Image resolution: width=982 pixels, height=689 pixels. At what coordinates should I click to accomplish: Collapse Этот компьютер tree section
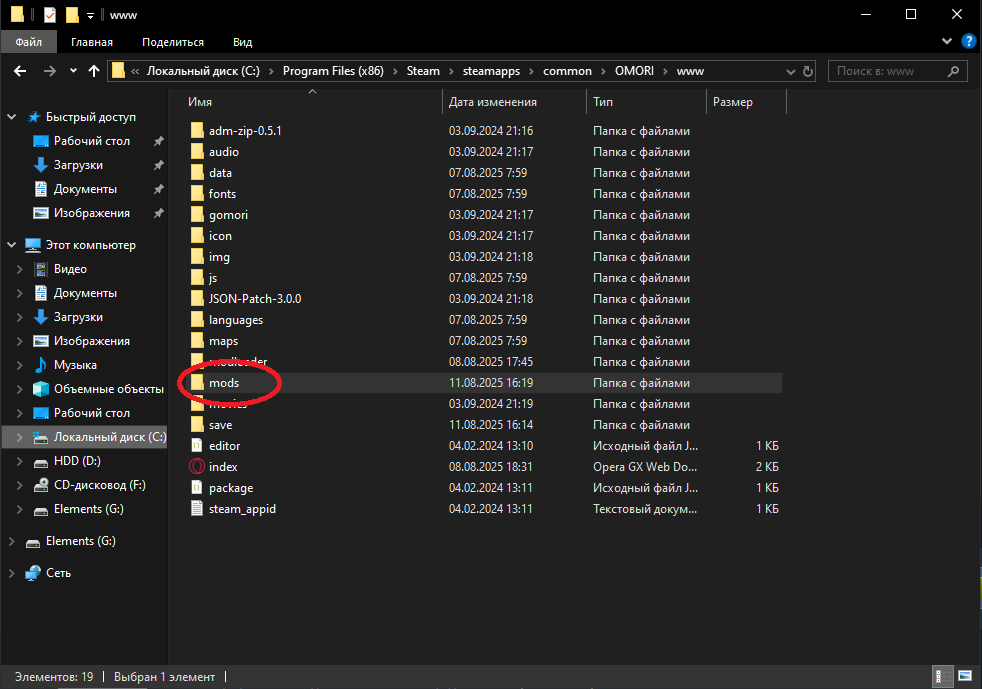click(11, 245)
